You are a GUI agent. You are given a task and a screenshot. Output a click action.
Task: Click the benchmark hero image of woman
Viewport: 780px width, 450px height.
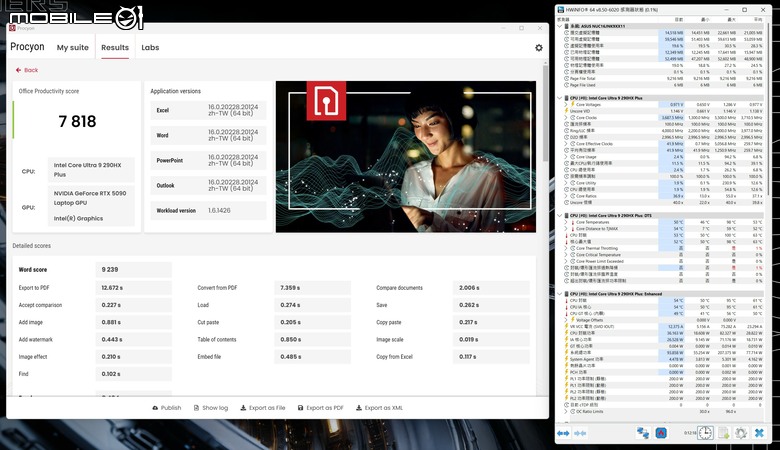(406, 157)
